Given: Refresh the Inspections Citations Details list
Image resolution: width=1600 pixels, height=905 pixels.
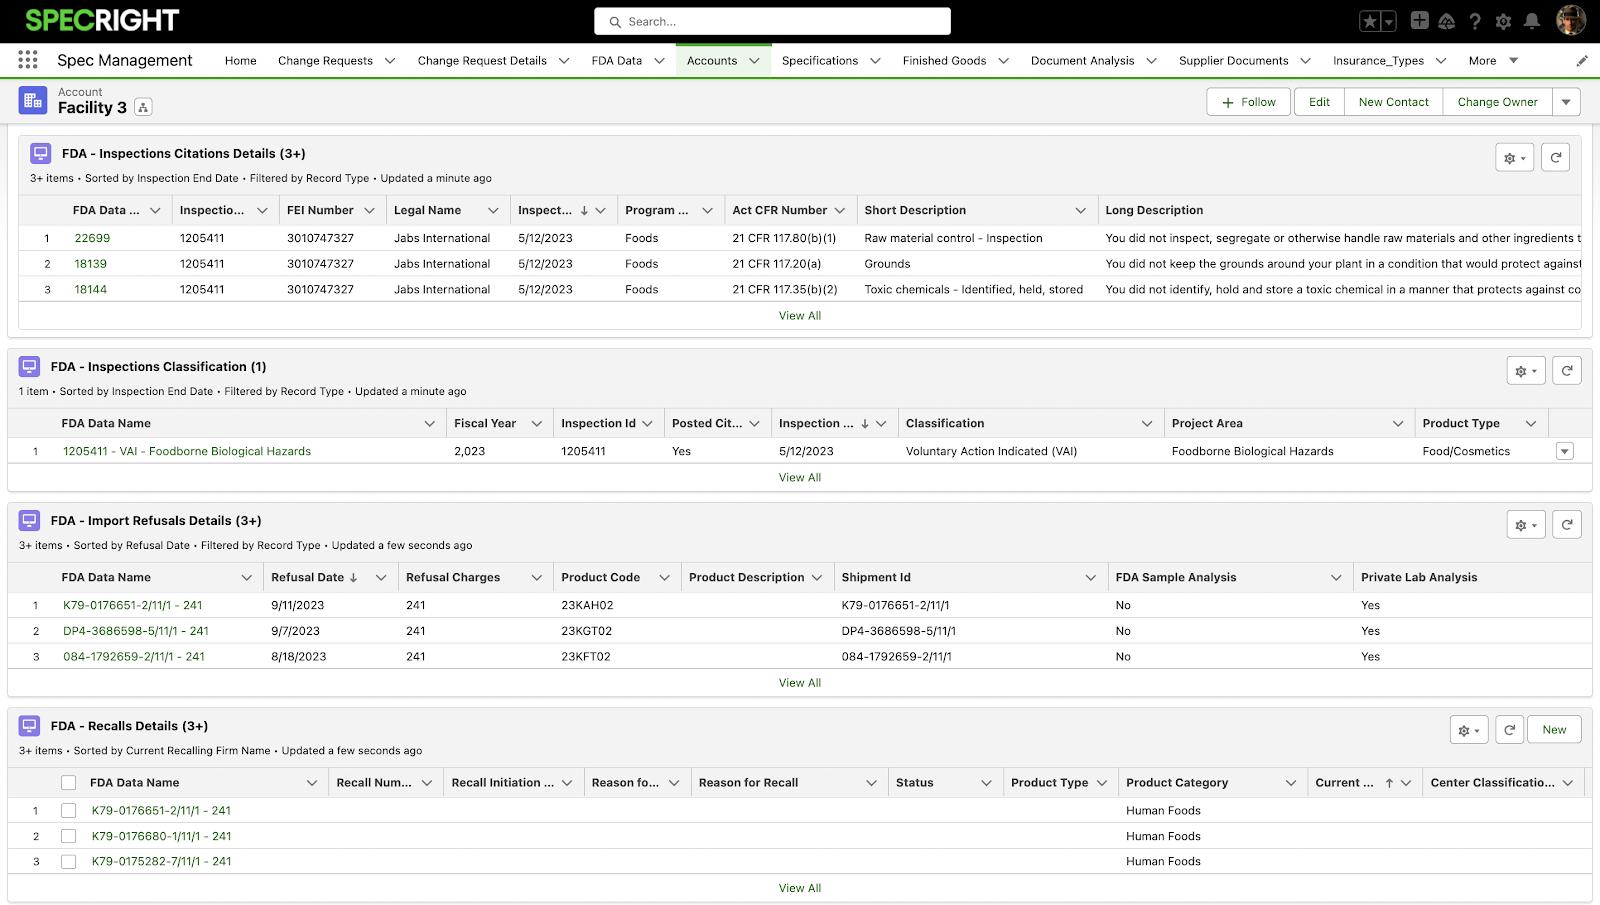Looking at the screenshot, I should click(1556, 157).
